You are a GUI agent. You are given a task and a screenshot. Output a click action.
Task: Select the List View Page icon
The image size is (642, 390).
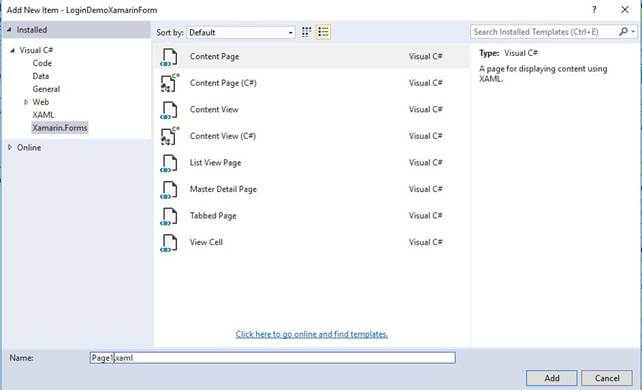click(169, 163)
